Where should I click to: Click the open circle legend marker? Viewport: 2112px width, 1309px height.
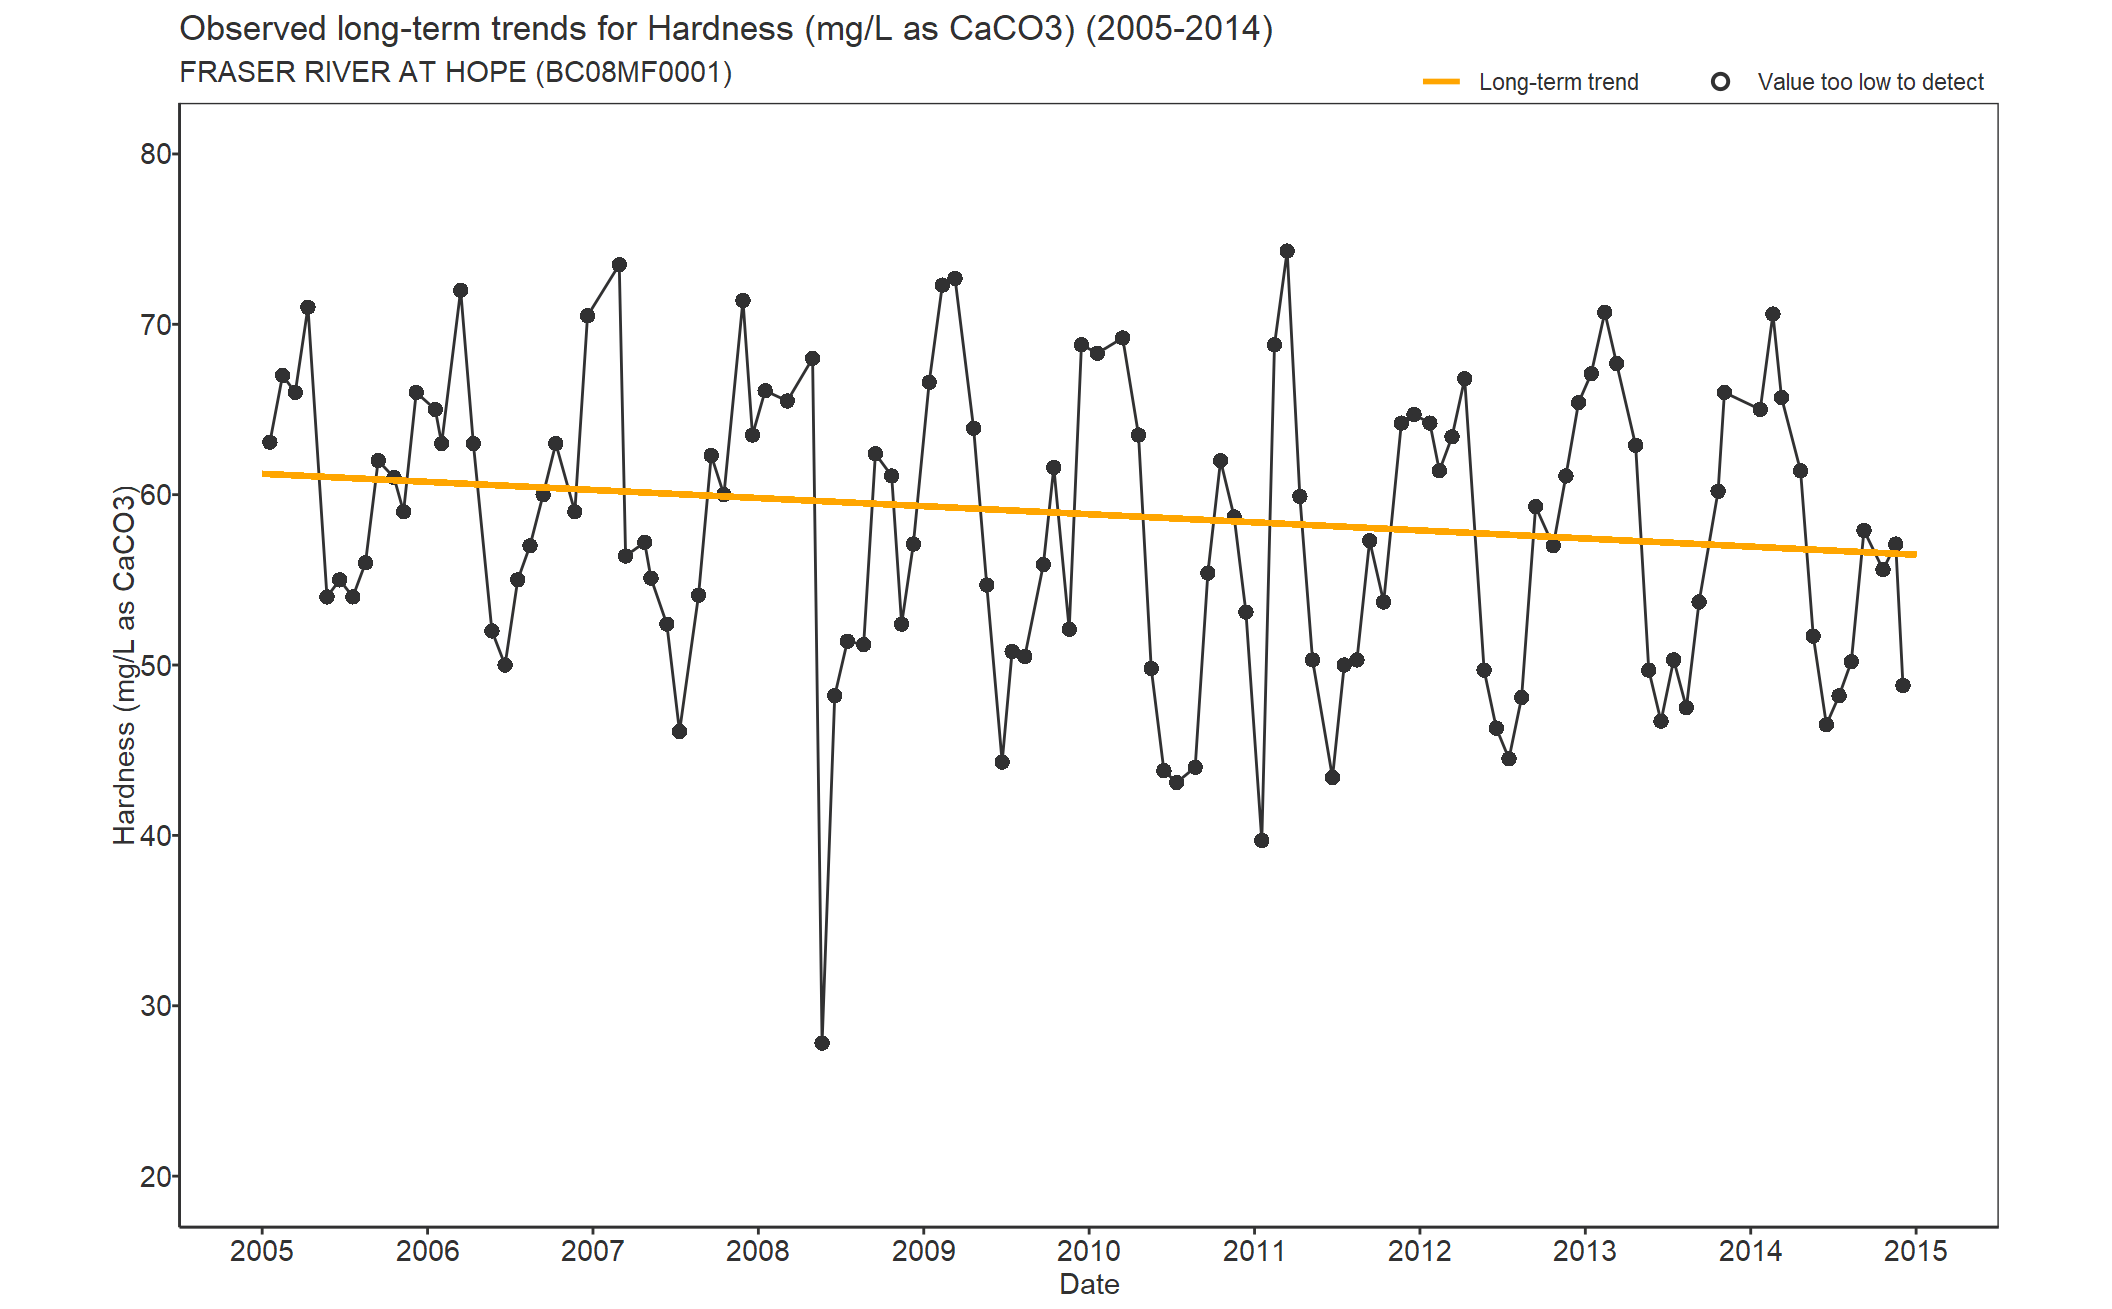1720,82
